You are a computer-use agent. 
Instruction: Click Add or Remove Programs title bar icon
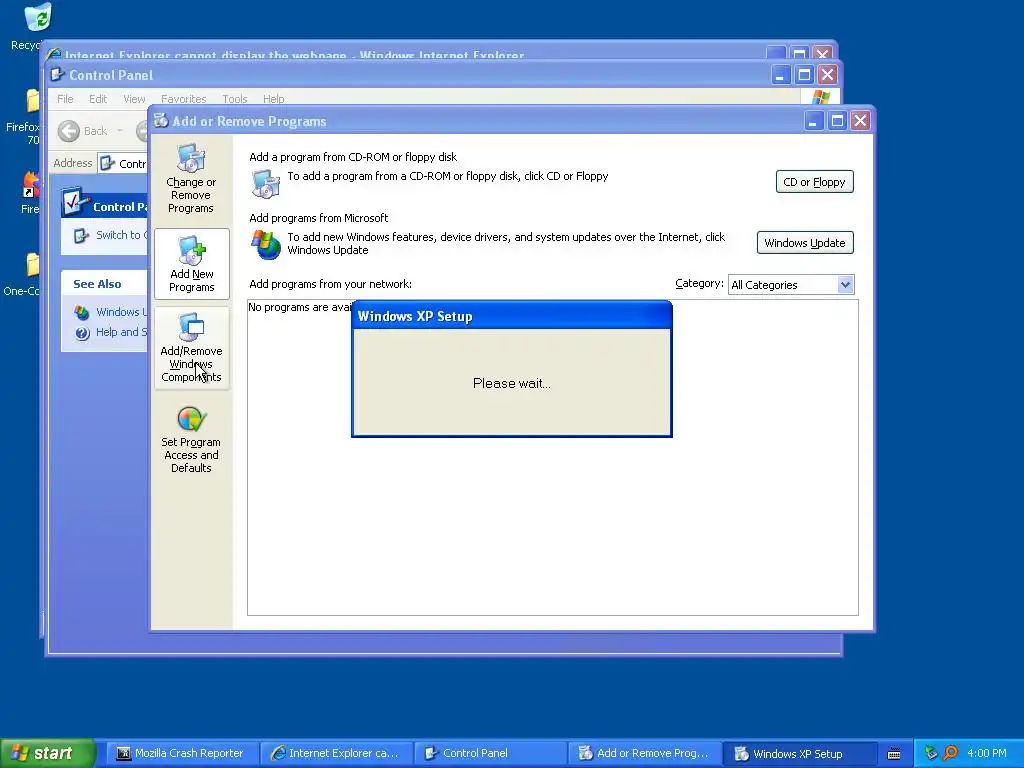(x=161, y=121)
